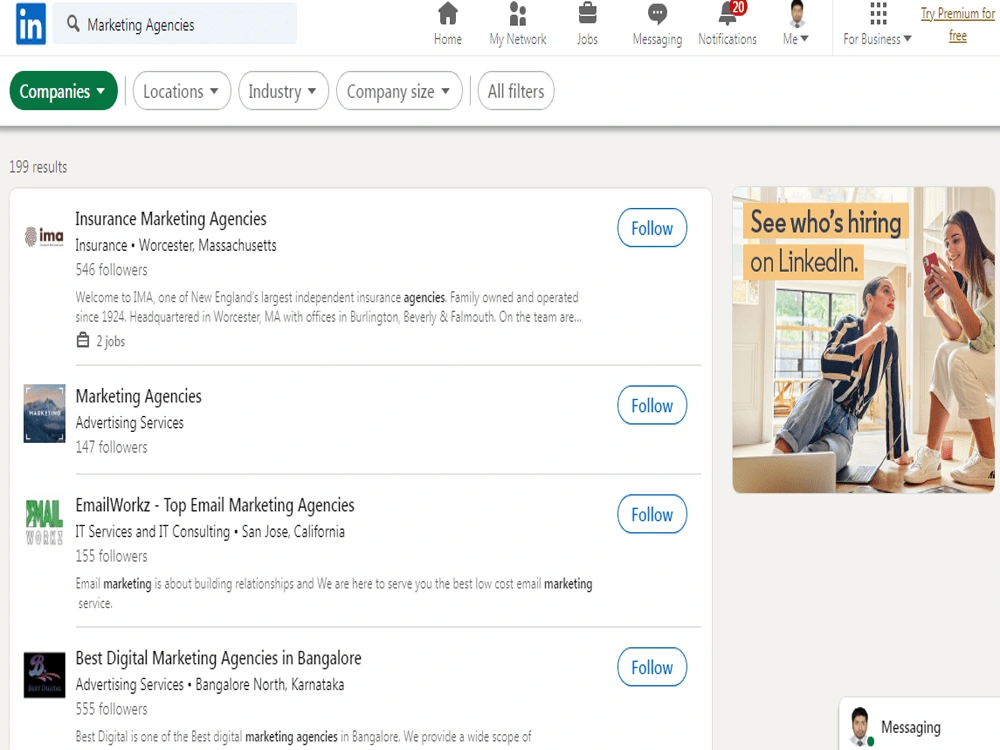Click Insurance • Worcester, Massachusetts text
1000x750 pixels.
176,246
